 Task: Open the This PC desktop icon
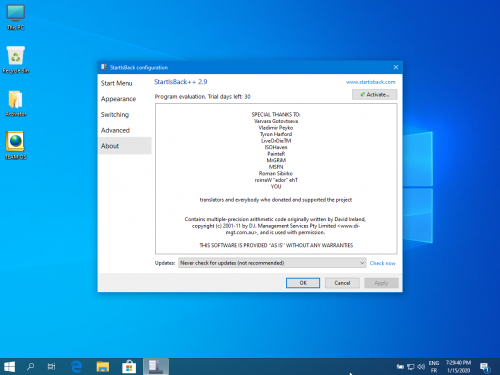pos(15,17)
